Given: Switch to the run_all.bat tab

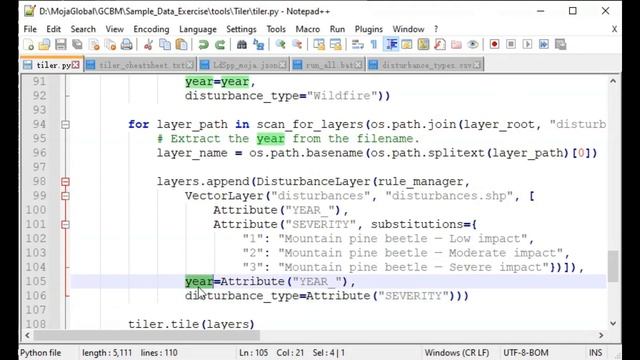Looking at the screenshot, I should tap(328, 65).
